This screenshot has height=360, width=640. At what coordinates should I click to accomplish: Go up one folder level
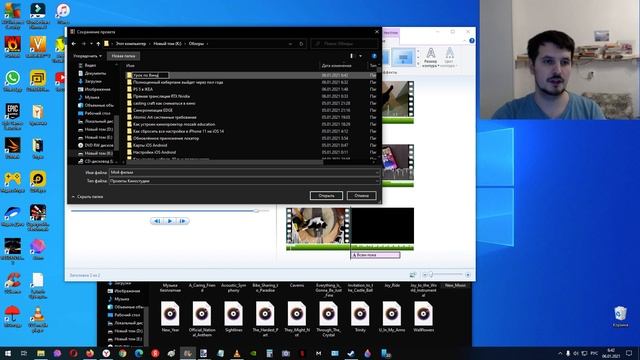coord(98,44)
